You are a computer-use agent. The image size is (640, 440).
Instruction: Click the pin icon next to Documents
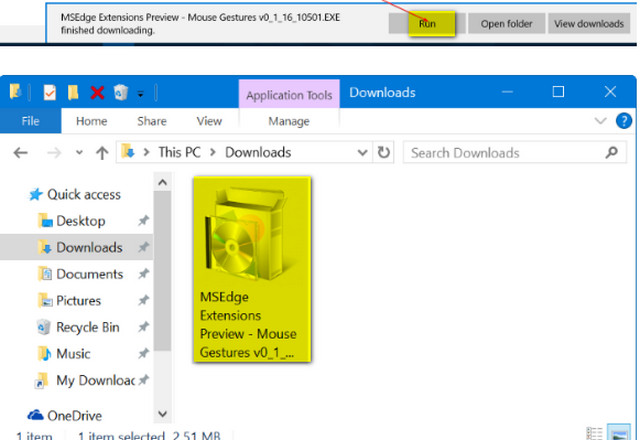coord(143,274)
